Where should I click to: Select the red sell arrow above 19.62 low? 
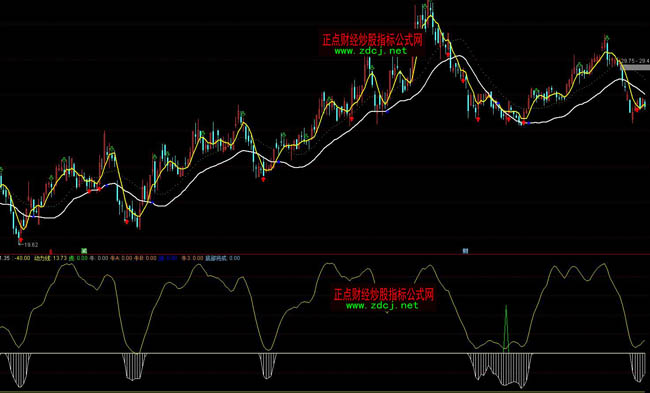[20, 240]
